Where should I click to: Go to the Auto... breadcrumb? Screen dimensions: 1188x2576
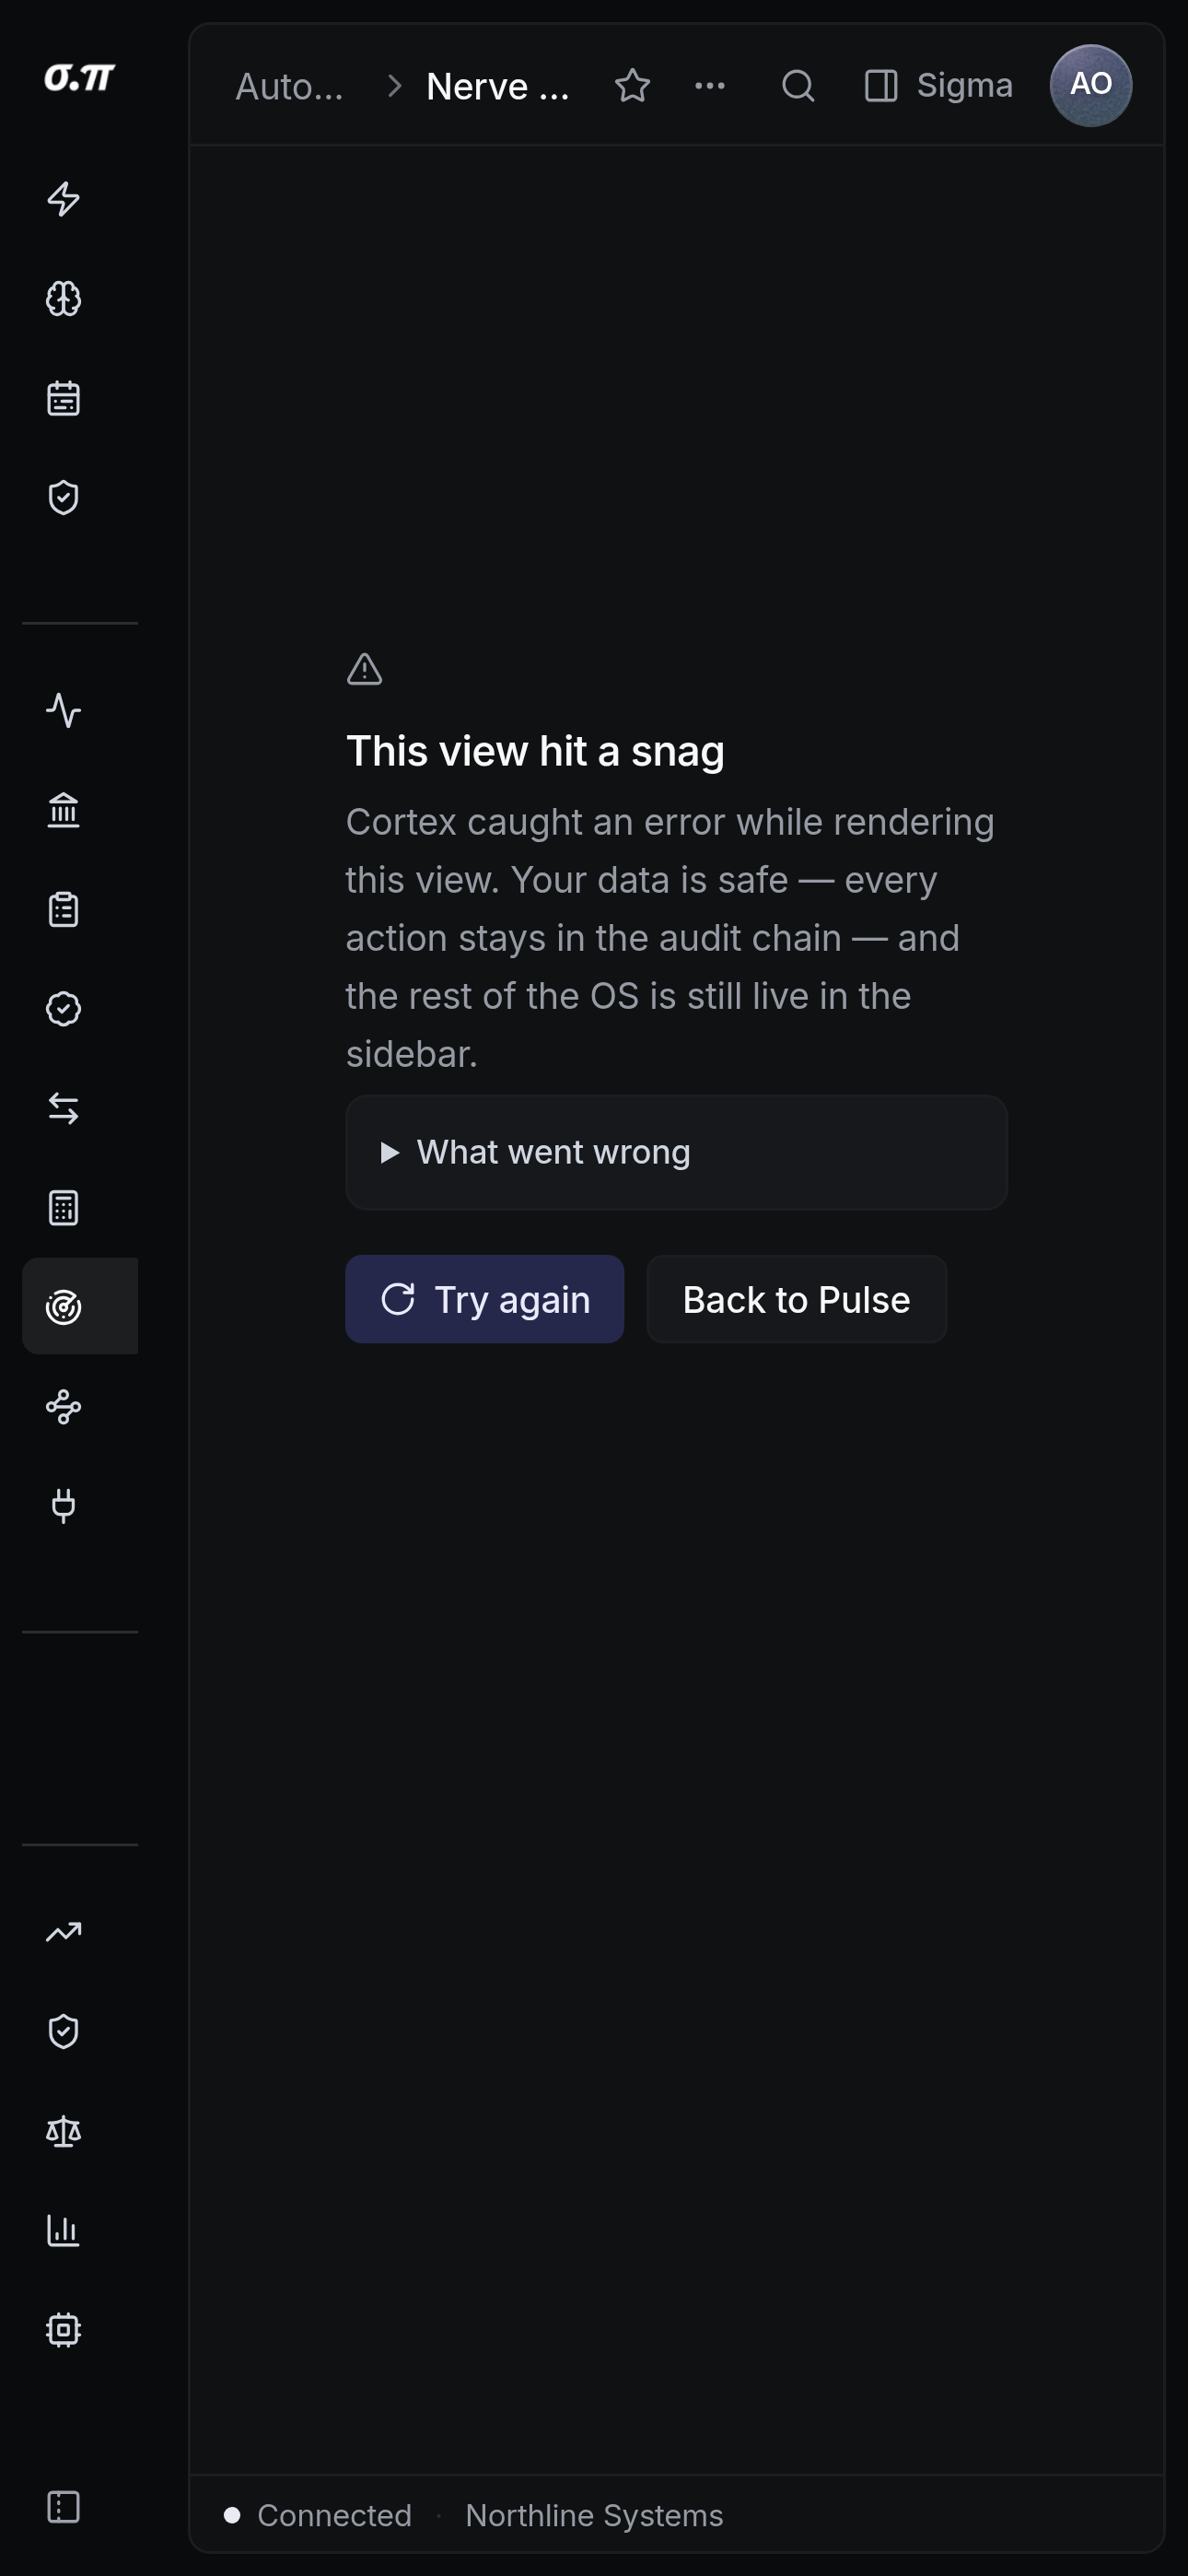tap(290, 86)
